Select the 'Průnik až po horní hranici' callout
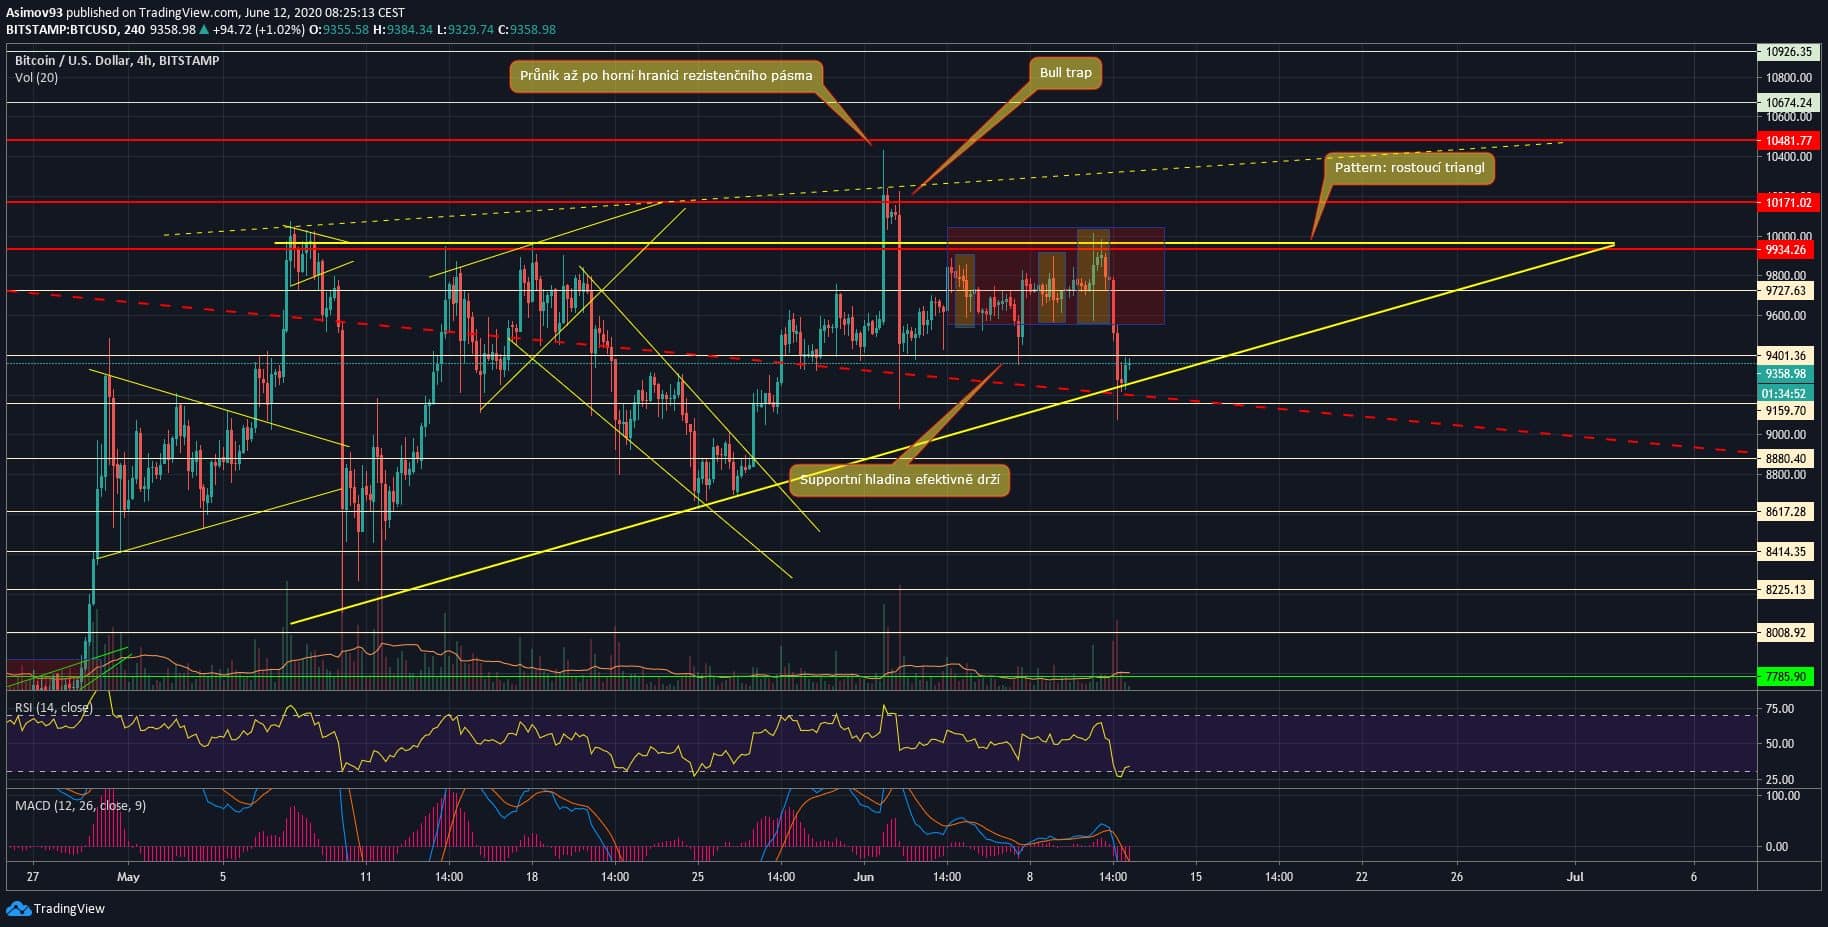The height and width of the screenshot is (927, 1828). click(666, 76)
